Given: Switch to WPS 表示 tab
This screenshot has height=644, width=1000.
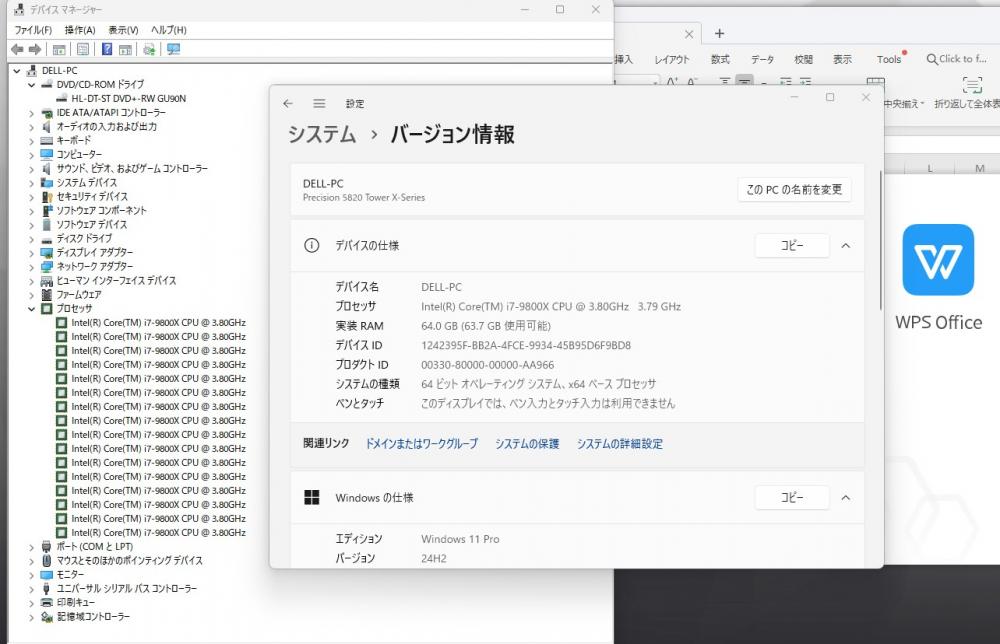Looking at the screenshot, I should pos(842,59).
